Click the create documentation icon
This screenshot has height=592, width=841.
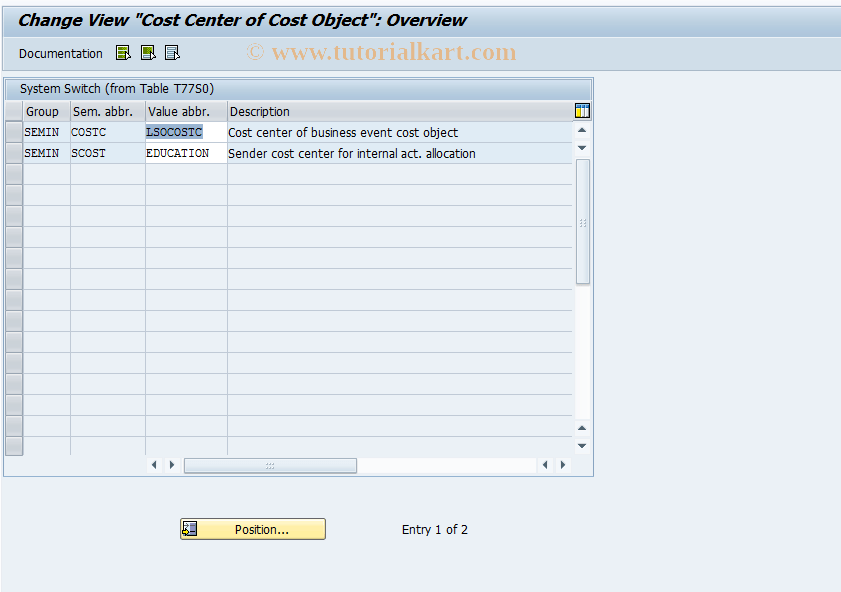(x=147, y=52)
